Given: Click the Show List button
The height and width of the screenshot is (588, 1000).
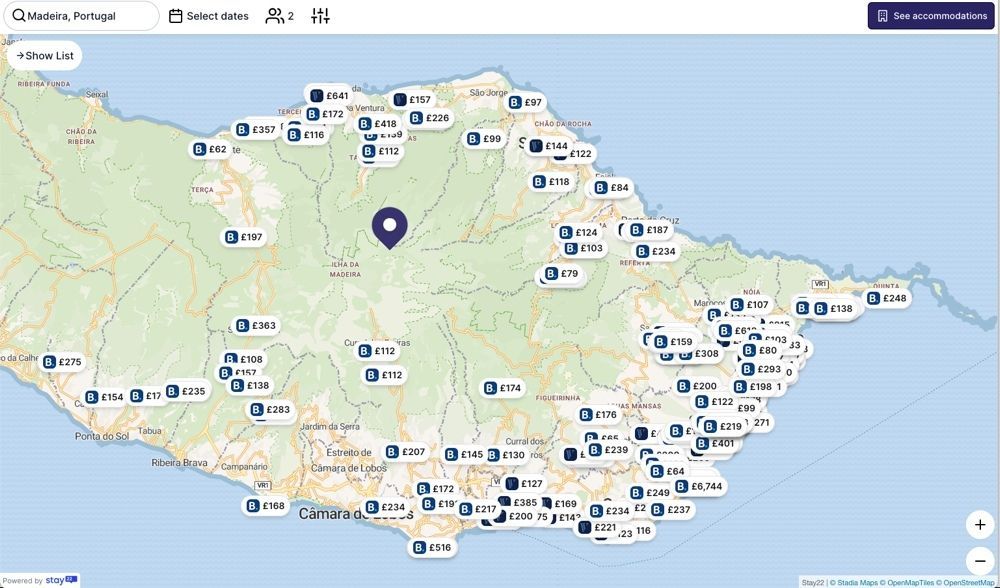Looking at the screenshot, I should [45, 55].
